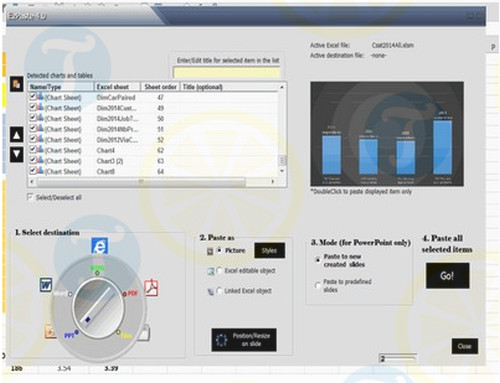Screen dimensions: 500x383
Task: Click the chart icon in the Chart4 row
Action: 40,150
